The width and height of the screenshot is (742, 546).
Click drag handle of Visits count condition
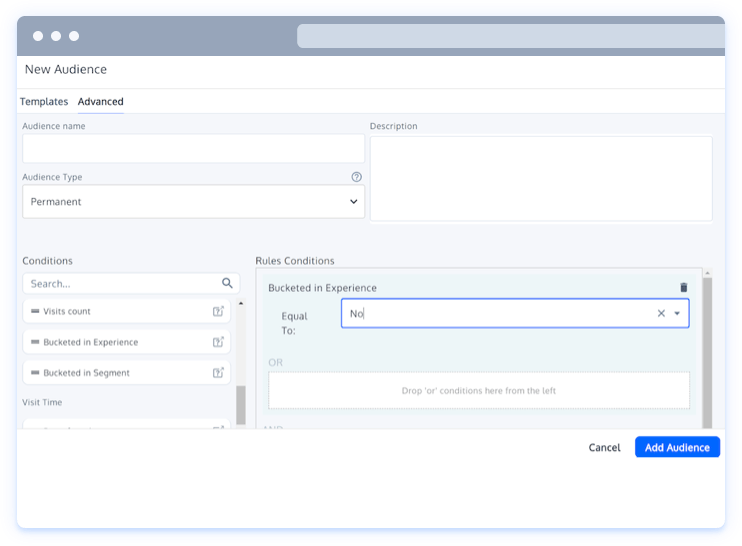pyautogui.click(x=35, y=312)
